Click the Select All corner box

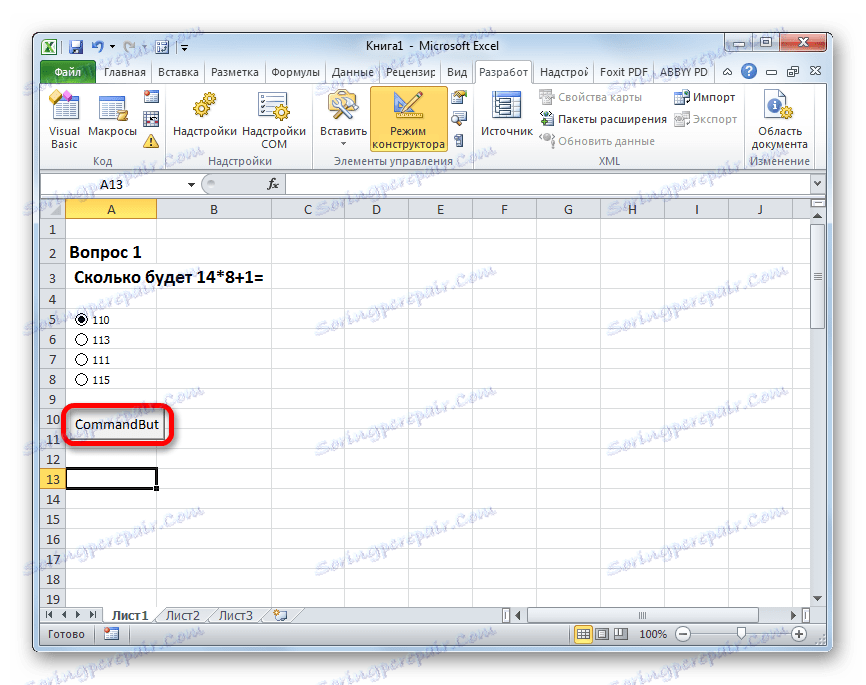tap(53, 209)
